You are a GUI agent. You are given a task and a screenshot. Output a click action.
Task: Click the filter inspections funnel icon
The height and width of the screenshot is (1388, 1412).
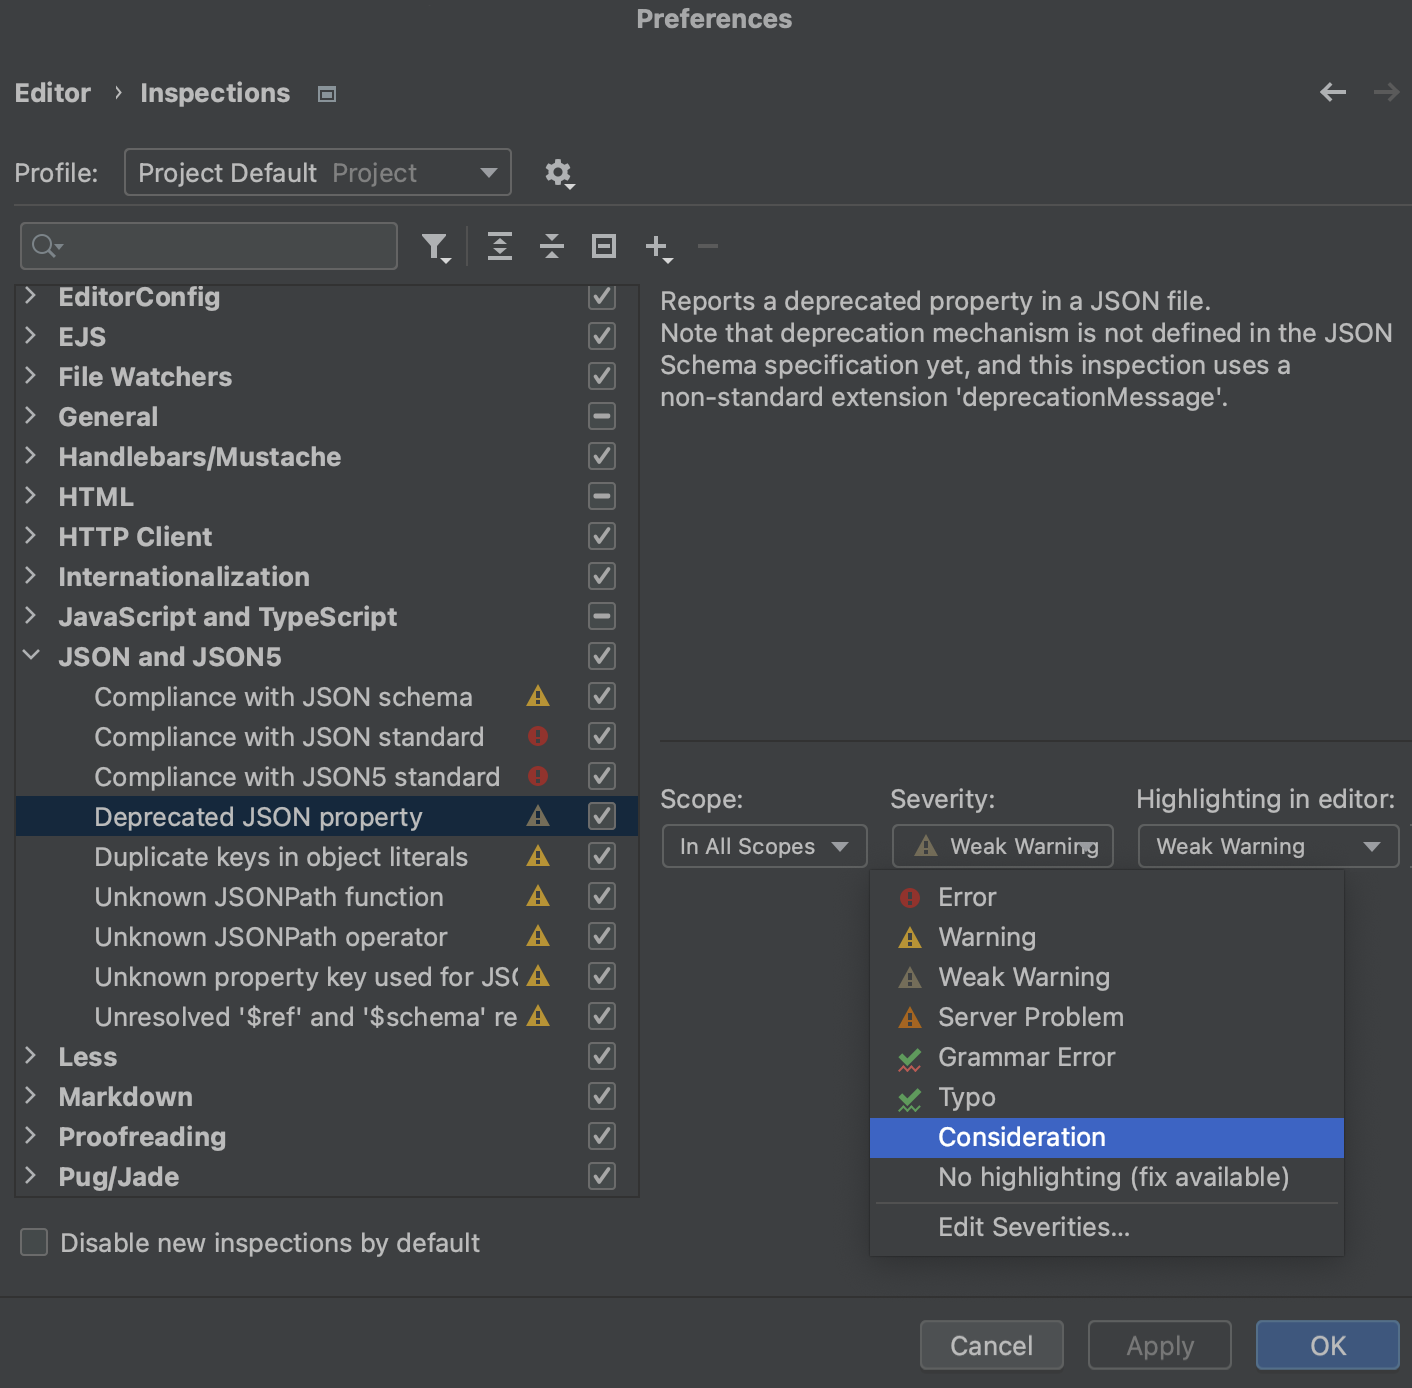(435, 246)
